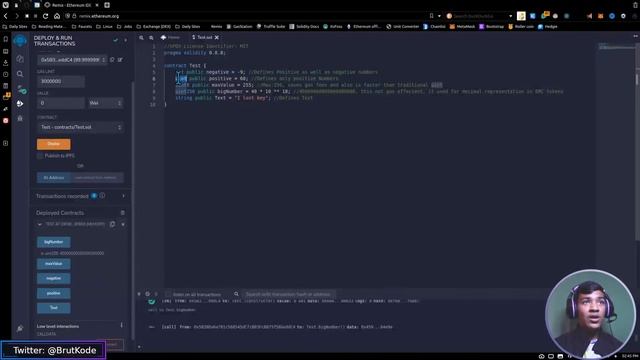Remove the deployed Test contract instance
The width and height of the screenshot is (640, 360).
pyautogui.click(x=123, y=224)
